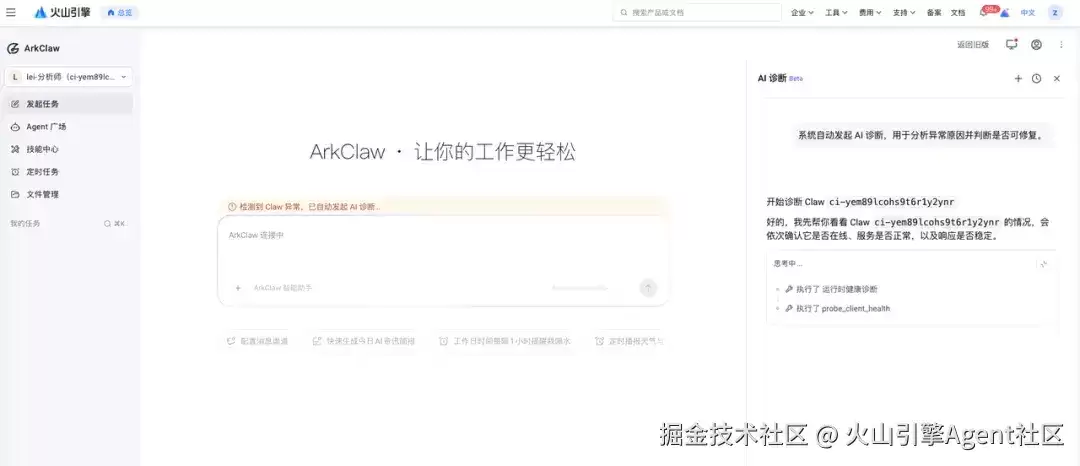Click the 总览 overview button
Viewport: 1080px width, 466px height.
point(119,12)
